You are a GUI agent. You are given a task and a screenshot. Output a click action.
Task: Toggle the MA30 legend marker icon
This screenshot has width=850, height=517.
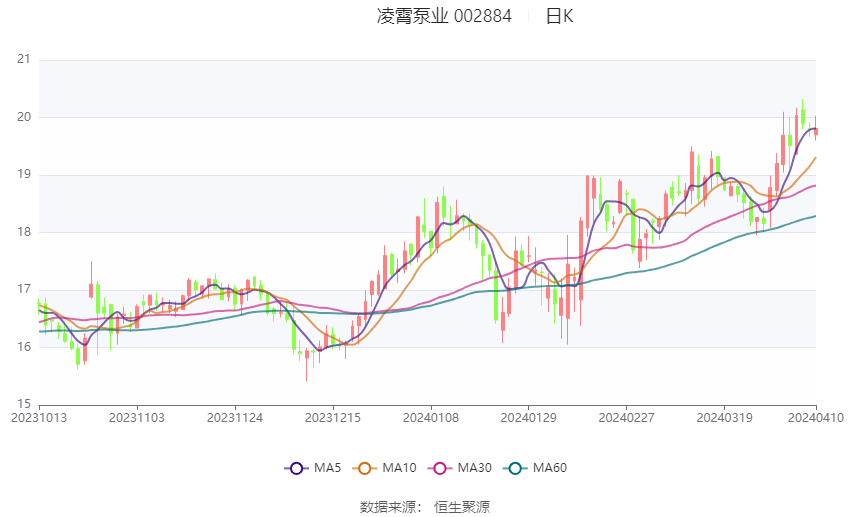click(x=440, y=468)
